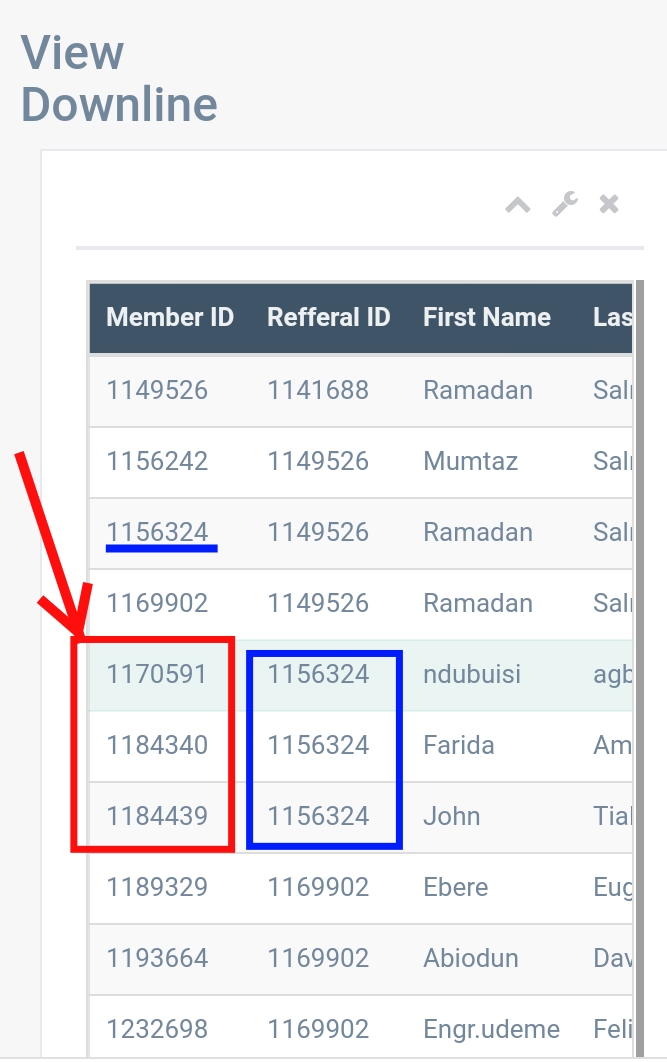667x1062 pixels.
Task: Sort by Member ID column header
Action: click(x=170, y=318)
